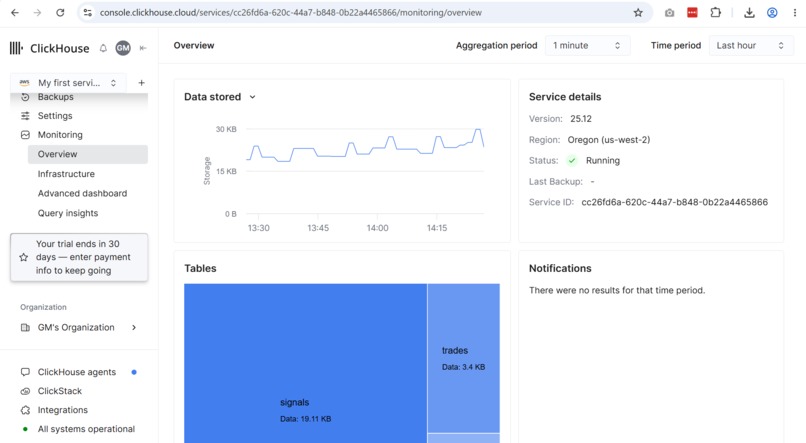
Task: Open the Time period Last hour dropdown
Action: coord(751,46)
